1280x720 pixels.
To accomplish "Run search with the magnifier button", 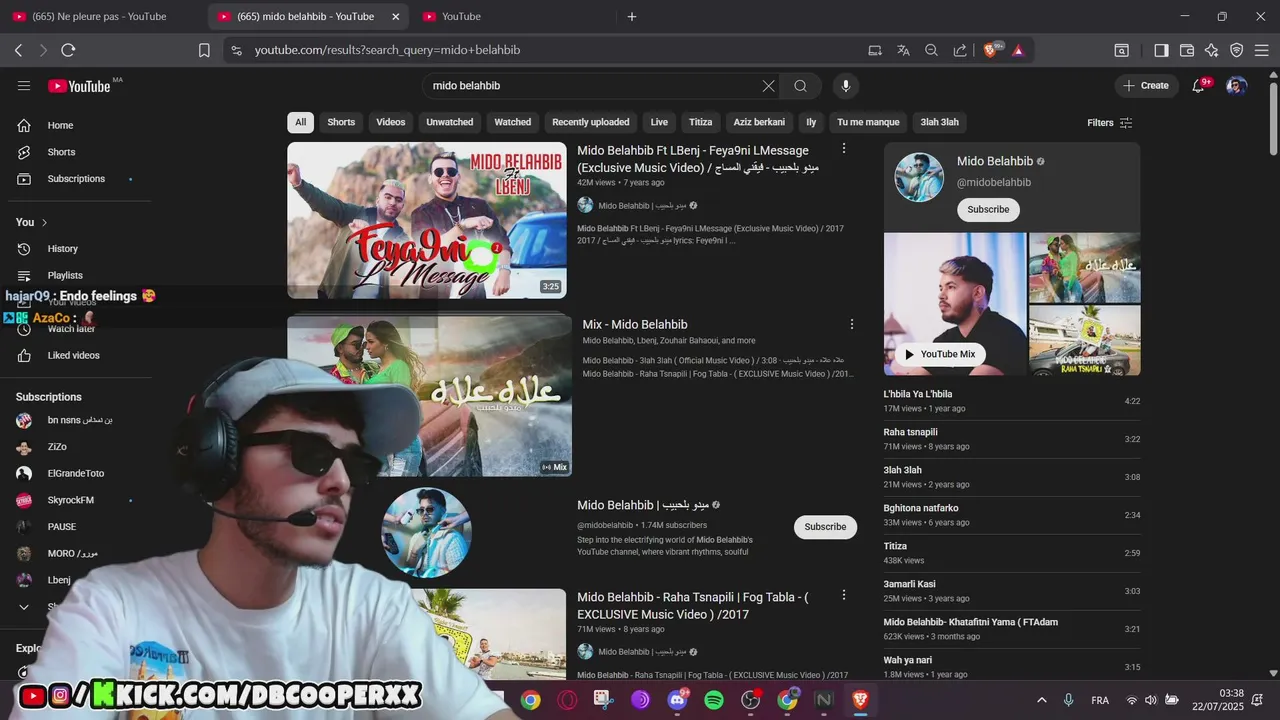I will coord(800,86).
